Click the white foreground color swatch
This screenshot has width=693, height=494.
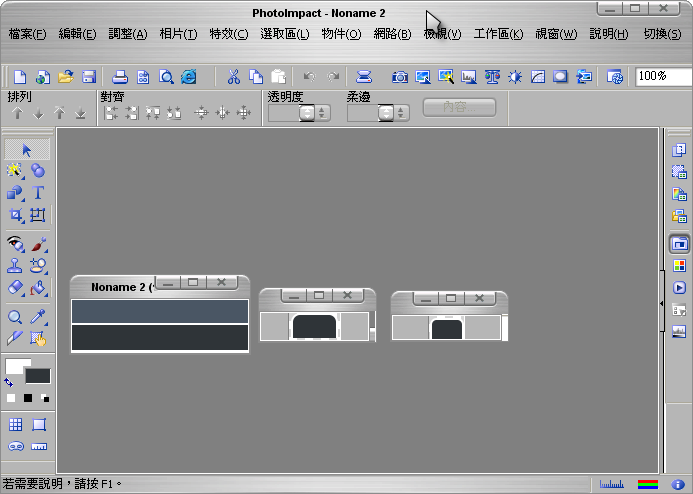15,365
